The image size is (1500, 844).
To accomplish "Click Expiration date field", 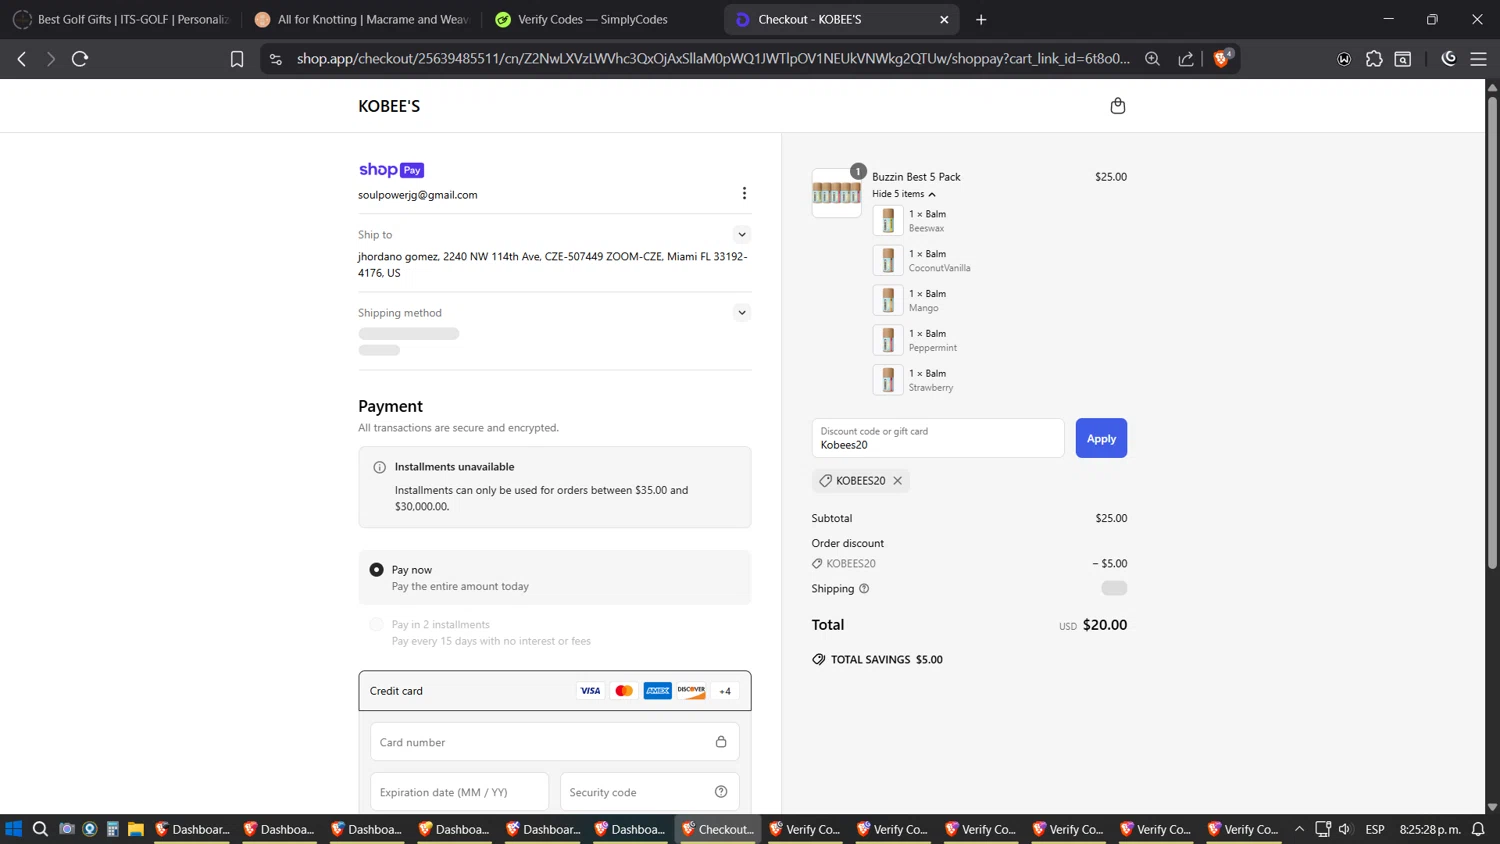I will 459,792.
